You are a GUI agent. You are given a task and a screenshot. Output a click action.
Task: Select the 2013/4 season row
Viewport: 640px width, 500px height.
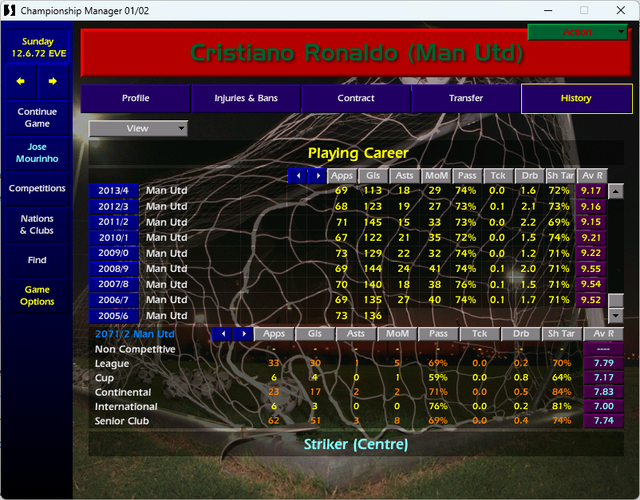point(113,191)
